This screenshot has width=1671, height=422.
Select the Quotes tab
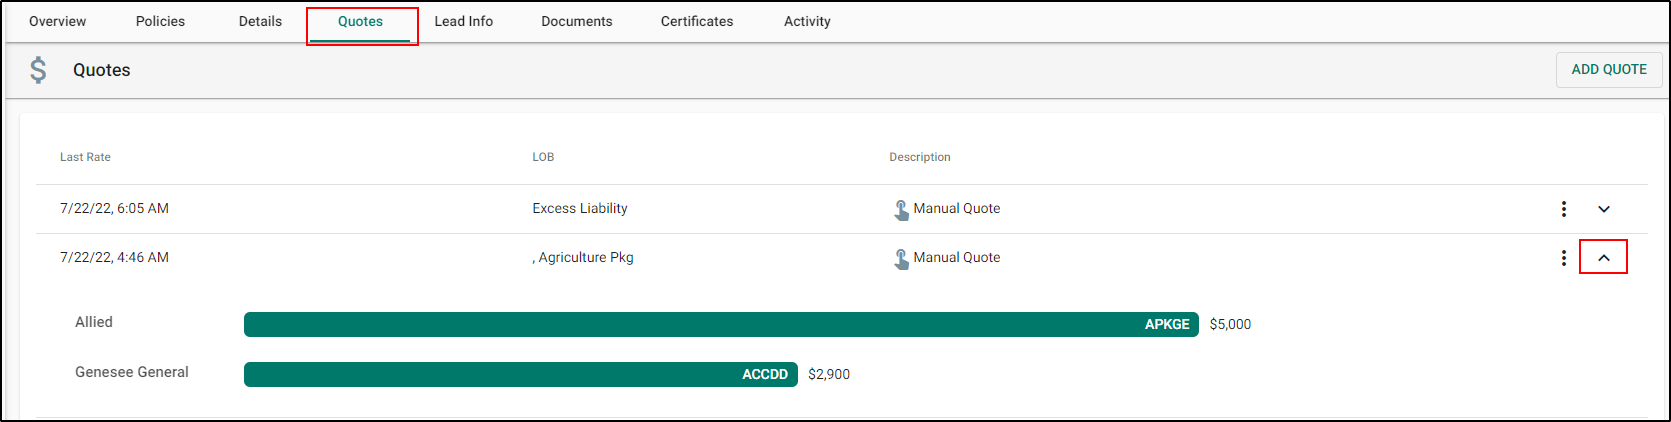[360, 22]
